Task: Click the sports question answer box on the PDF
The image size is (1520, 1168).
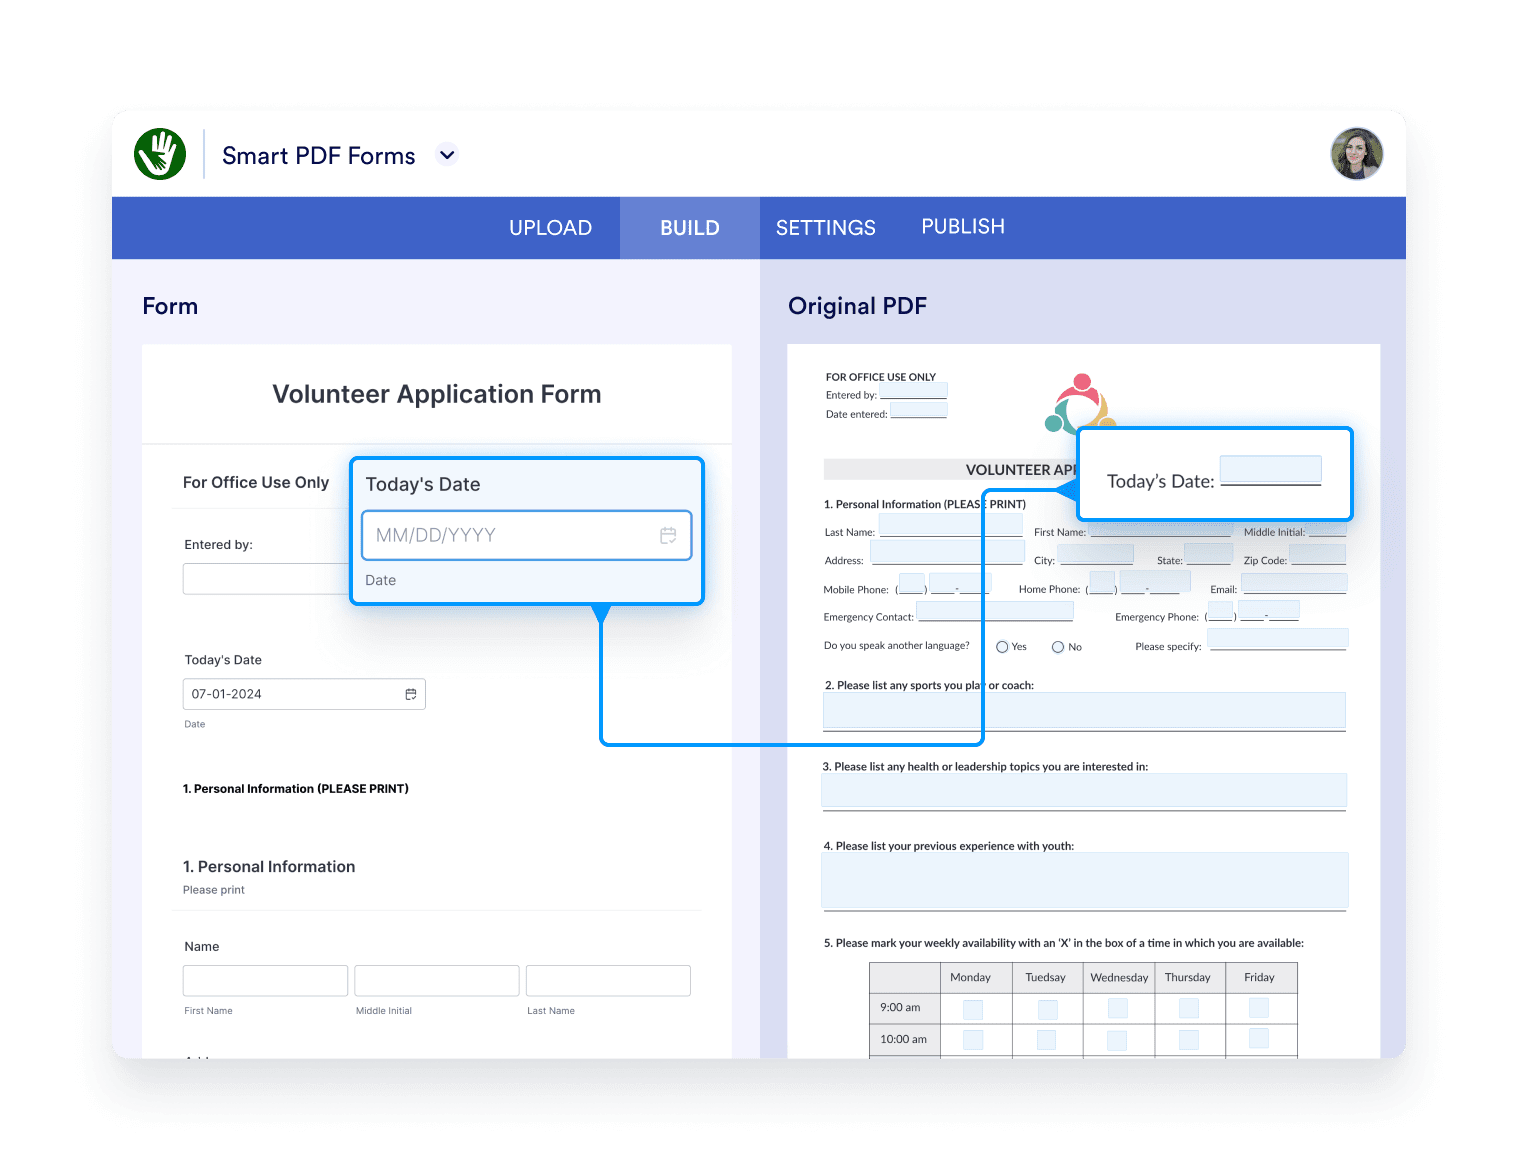Action: point(1084,711)
